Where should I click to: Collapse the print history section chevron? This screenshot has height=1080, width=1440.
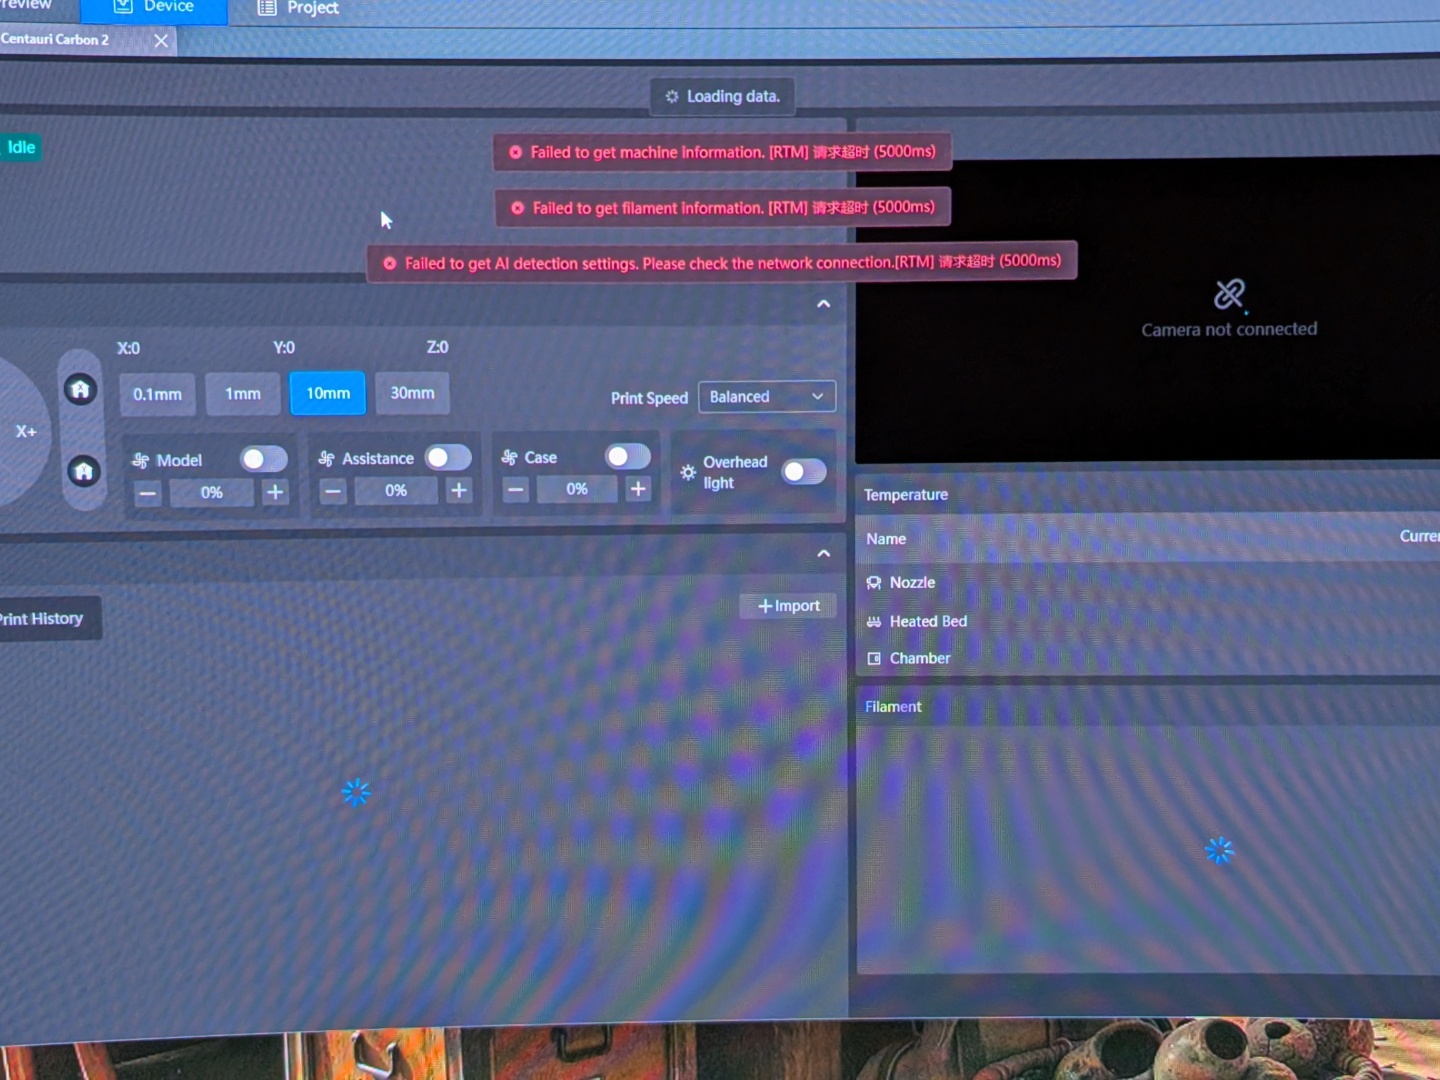pos(823,553)
